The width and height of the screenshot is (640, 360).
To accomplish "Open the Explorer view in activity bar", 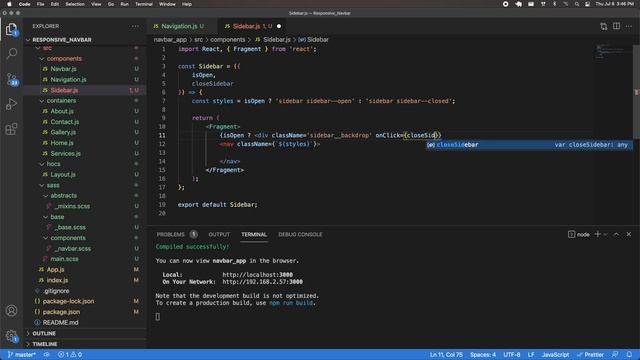I will click(11, 29).
